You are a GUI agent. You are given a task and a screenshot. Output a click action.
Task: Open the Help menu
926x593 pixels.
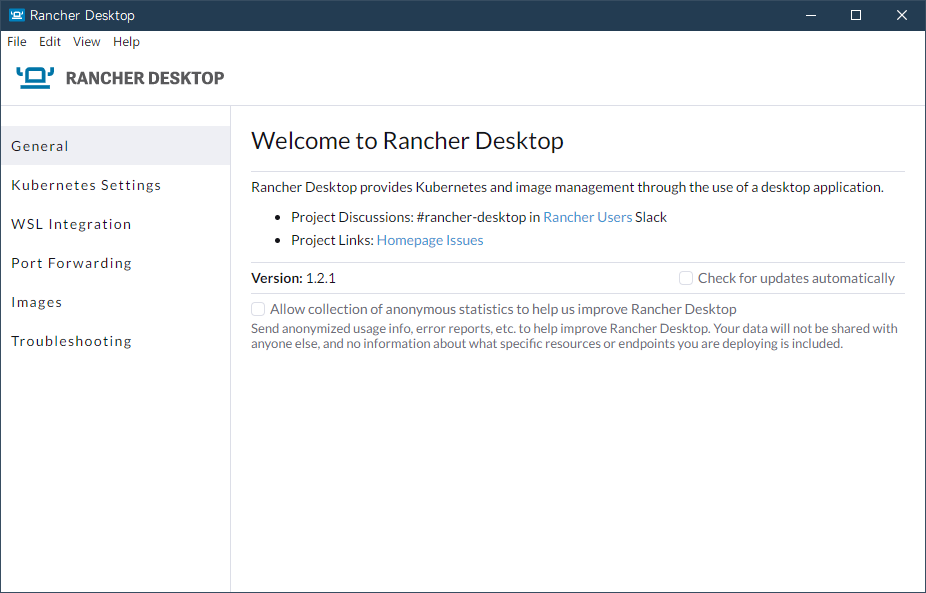(x=126, y=41)
